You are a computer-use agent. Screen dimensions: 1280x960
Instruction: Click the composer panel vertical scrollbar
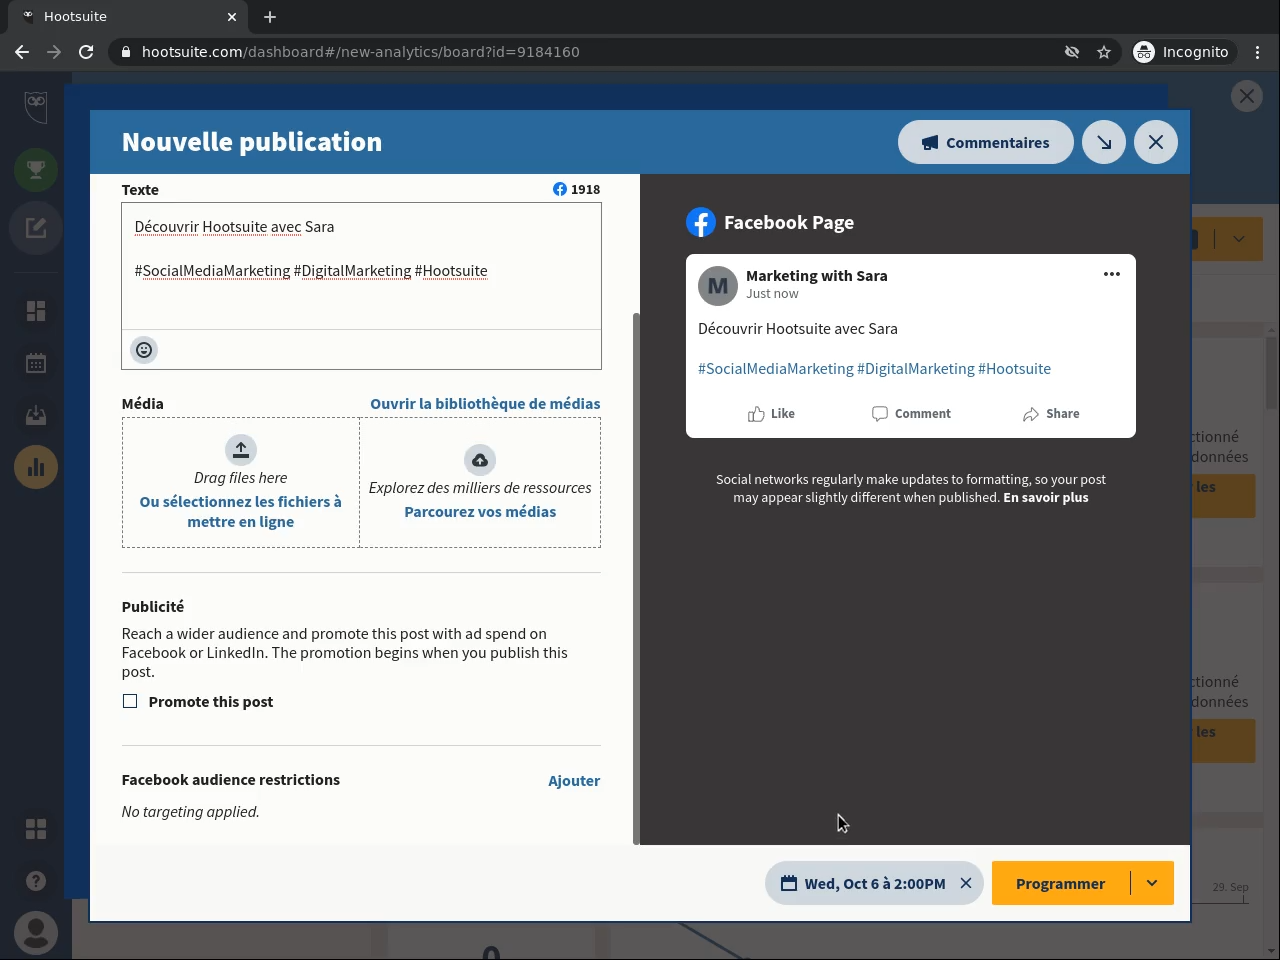(x=636, y=578)
